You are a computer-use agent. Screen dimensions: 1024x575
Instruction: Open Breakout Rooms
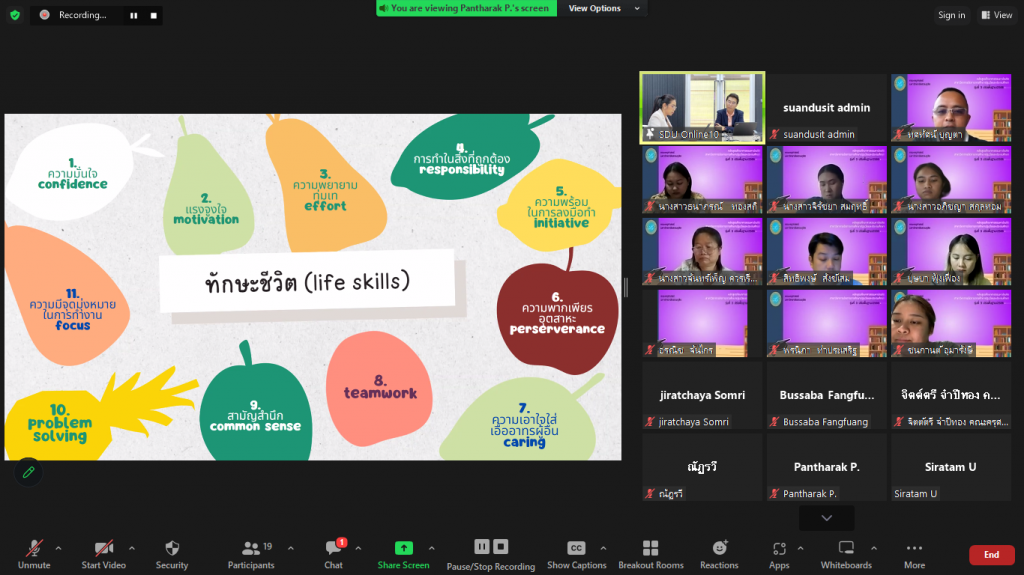pyautogui.click(x=650, y=553)
